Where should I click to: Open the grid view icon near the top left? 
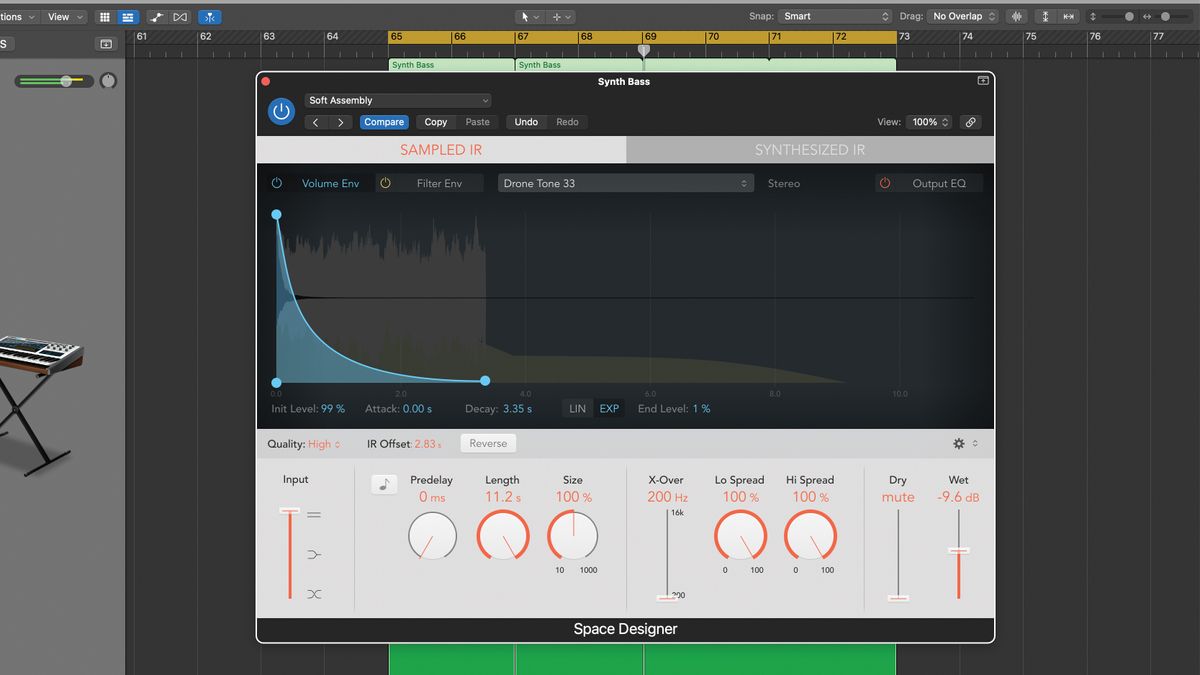(x=103, y=17)
